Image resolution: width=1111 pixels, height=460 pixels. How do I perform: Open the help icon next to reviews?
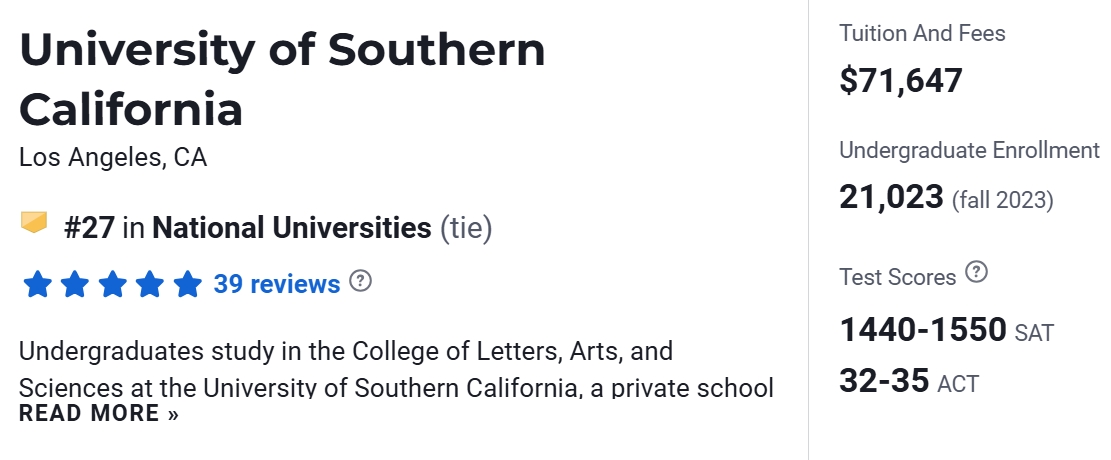point(361,281)
